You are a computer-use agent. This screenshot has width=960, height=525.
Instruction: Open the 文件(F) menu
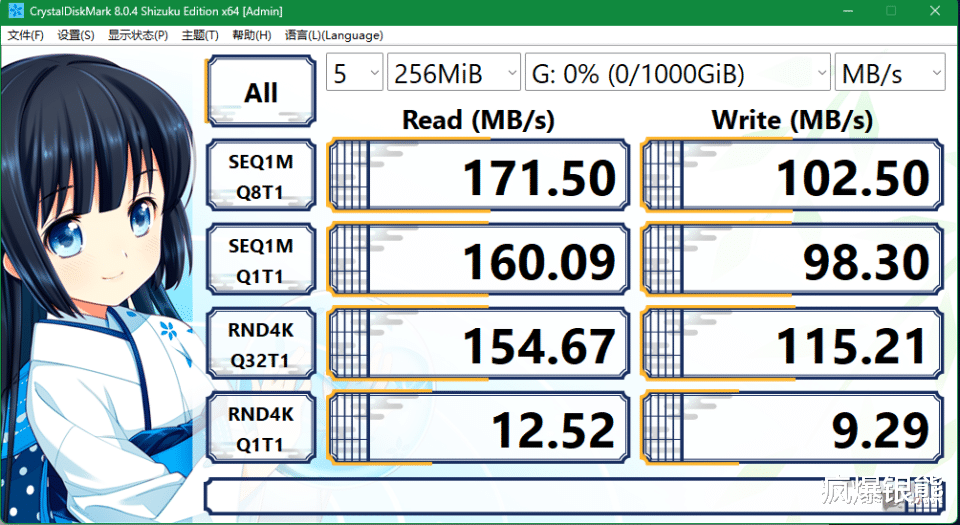[x=26, y=35]
